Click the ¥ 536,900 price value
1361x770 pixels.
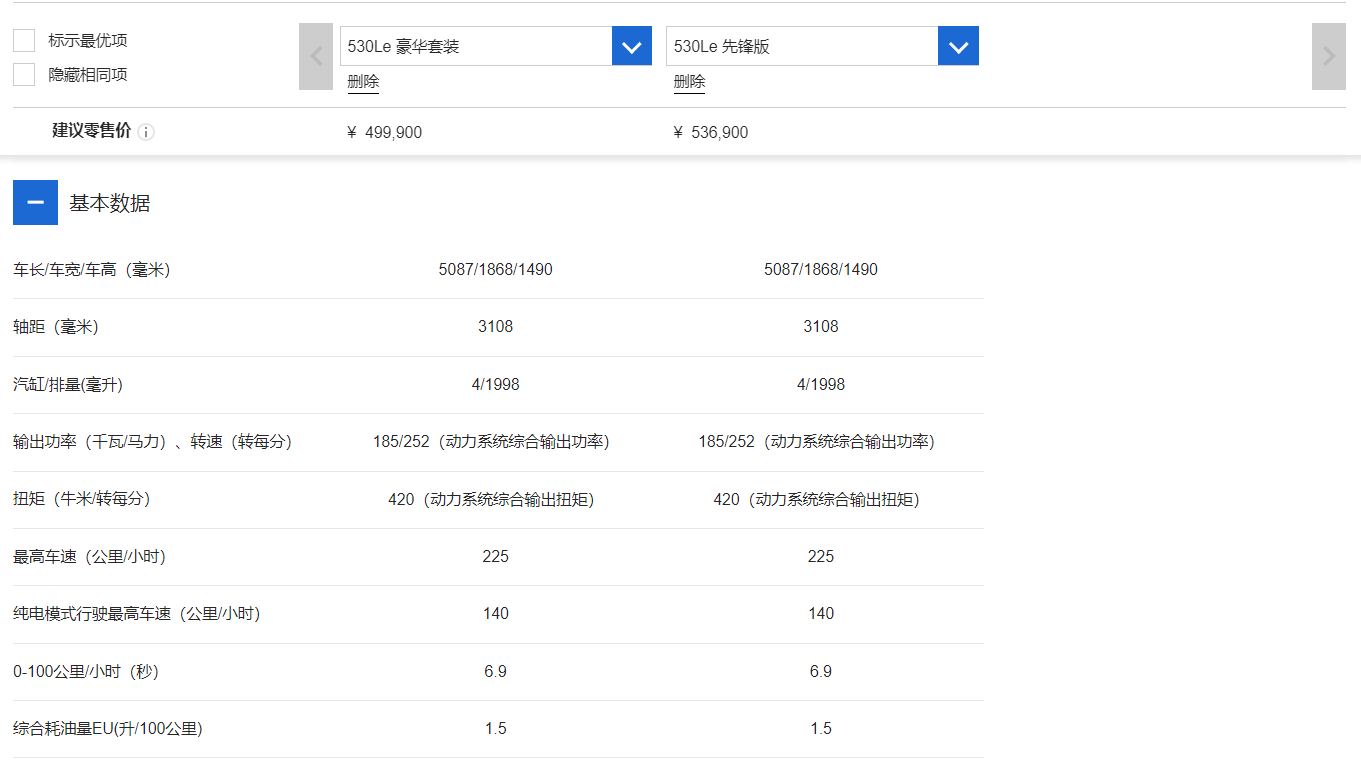[x=710, y=132]
